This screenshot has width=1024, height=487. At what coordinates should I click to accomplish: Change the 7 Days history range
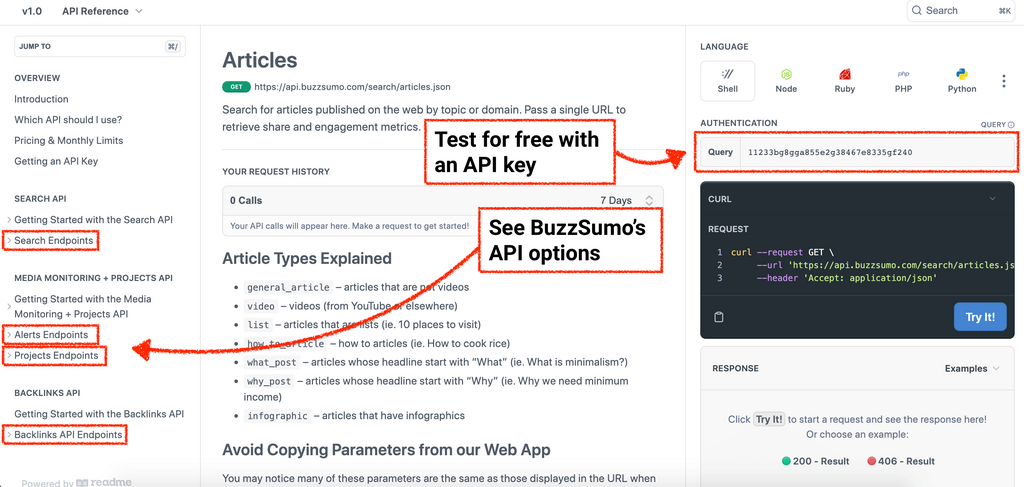tap(630, 201)
